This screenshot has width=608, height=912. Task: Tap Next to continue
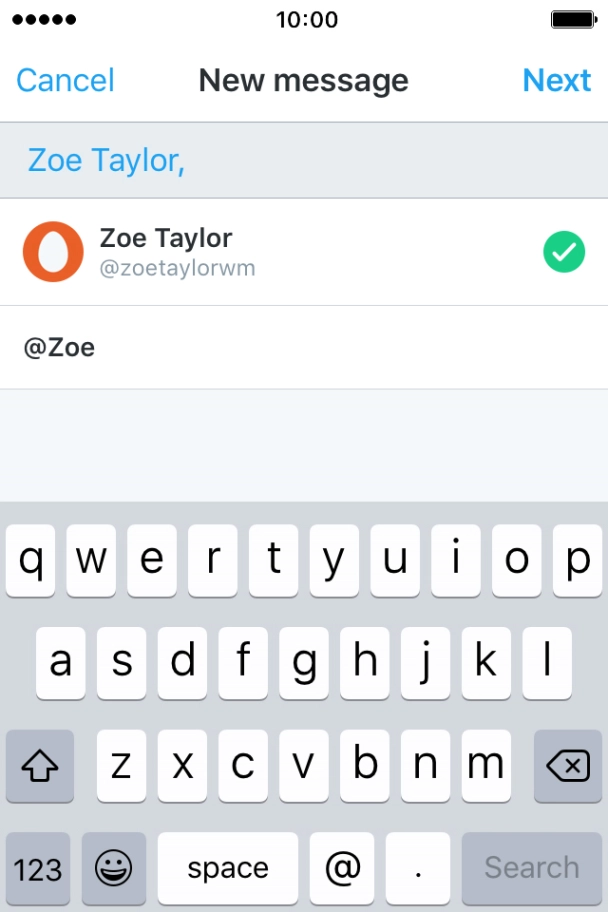coord(557,80)
